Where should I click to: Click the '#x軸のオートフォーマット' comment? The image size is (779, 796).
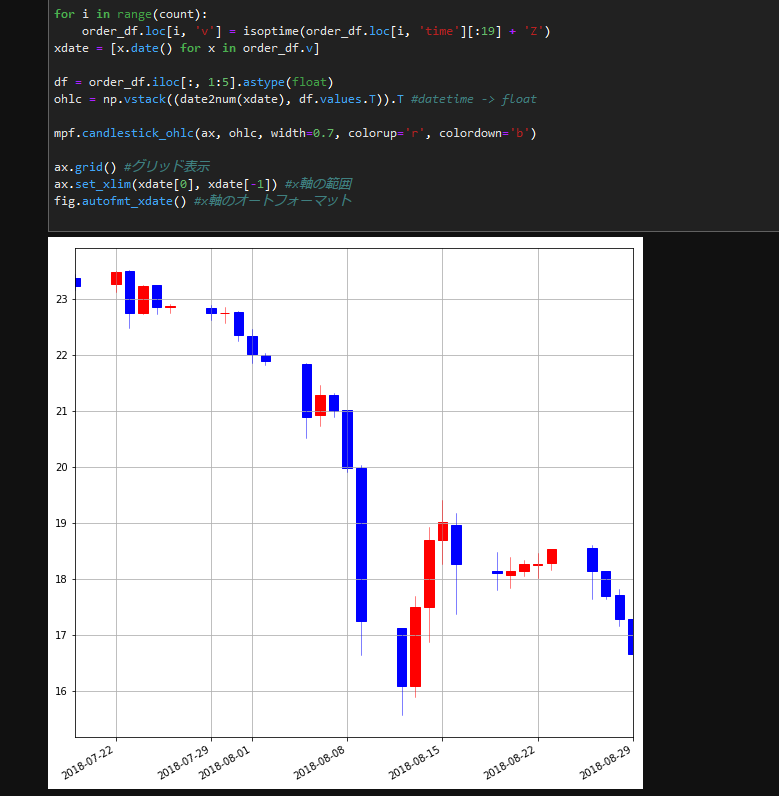273,201
